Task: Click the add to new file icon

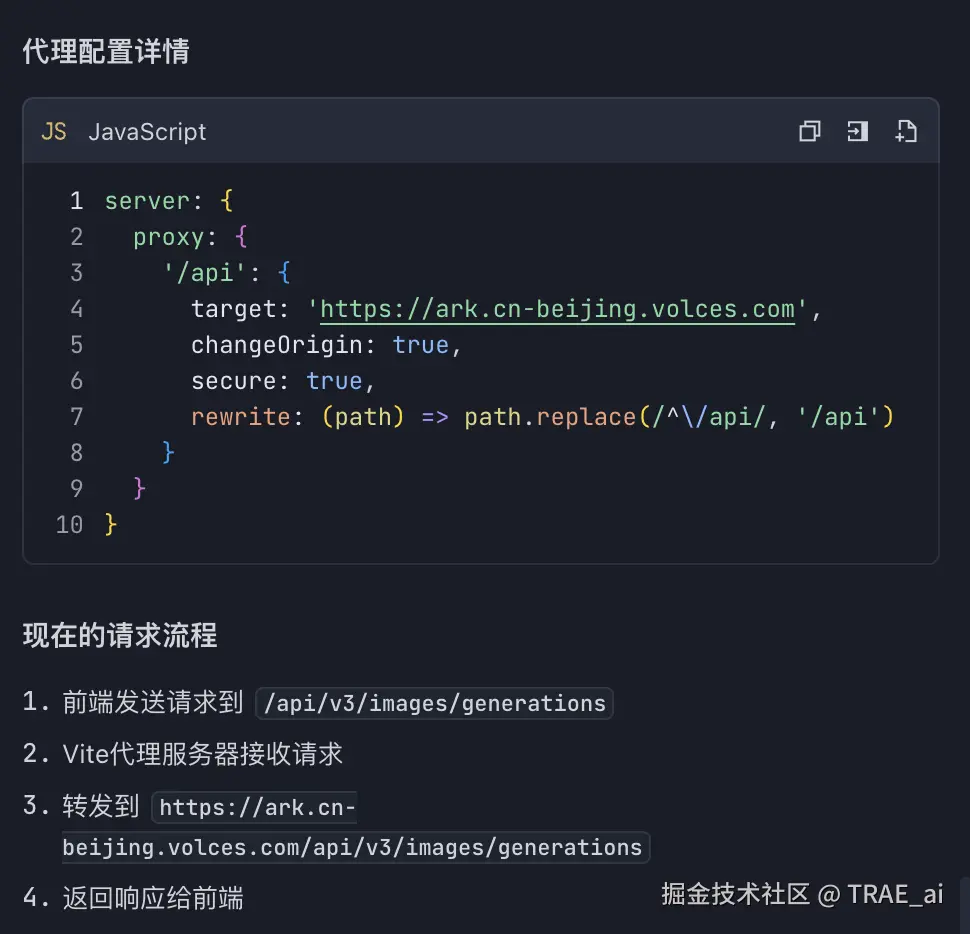Action: point(906,132)
